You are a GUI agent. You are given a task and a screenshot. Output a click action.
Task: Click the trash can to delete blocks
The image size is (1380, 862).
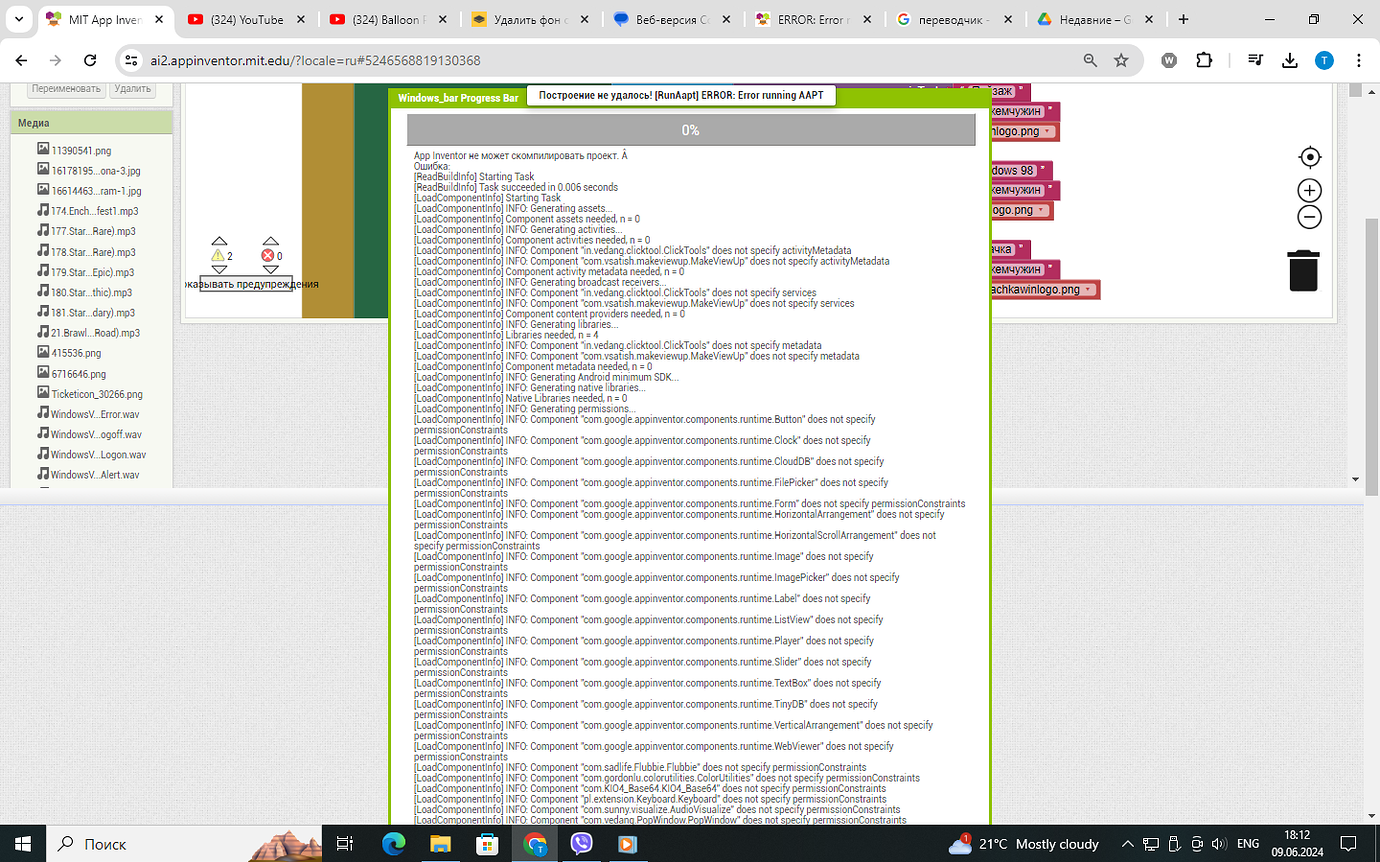point(1305,270)
